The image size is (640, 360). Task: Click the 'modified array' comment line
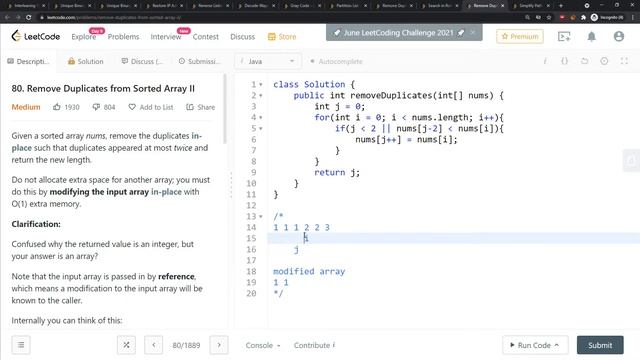coord(309,271)
